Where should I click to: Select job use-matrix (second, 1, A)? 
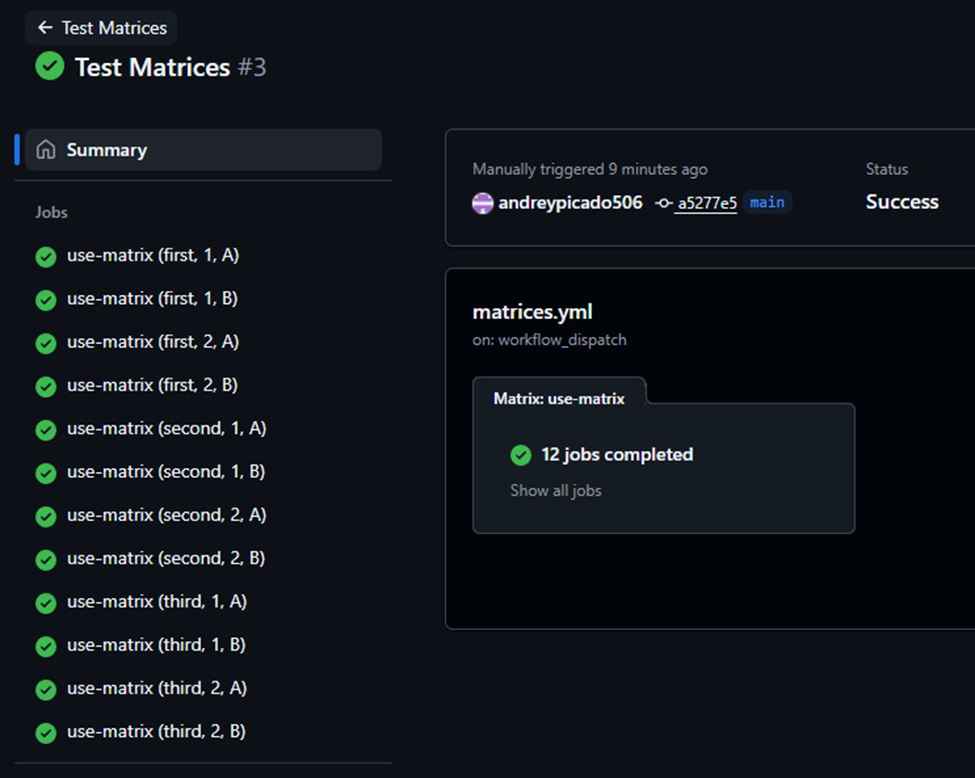point(166,429)
